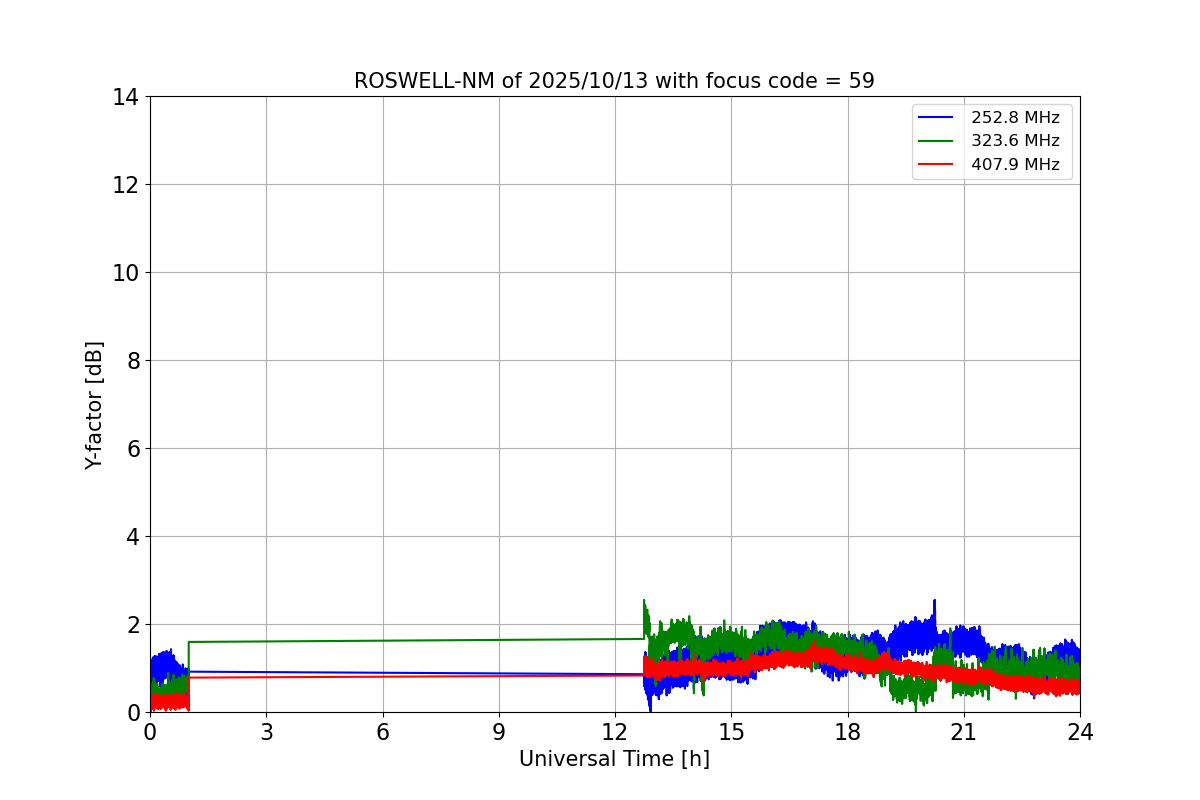Click the x-axis tick label 21

[964, 732]
